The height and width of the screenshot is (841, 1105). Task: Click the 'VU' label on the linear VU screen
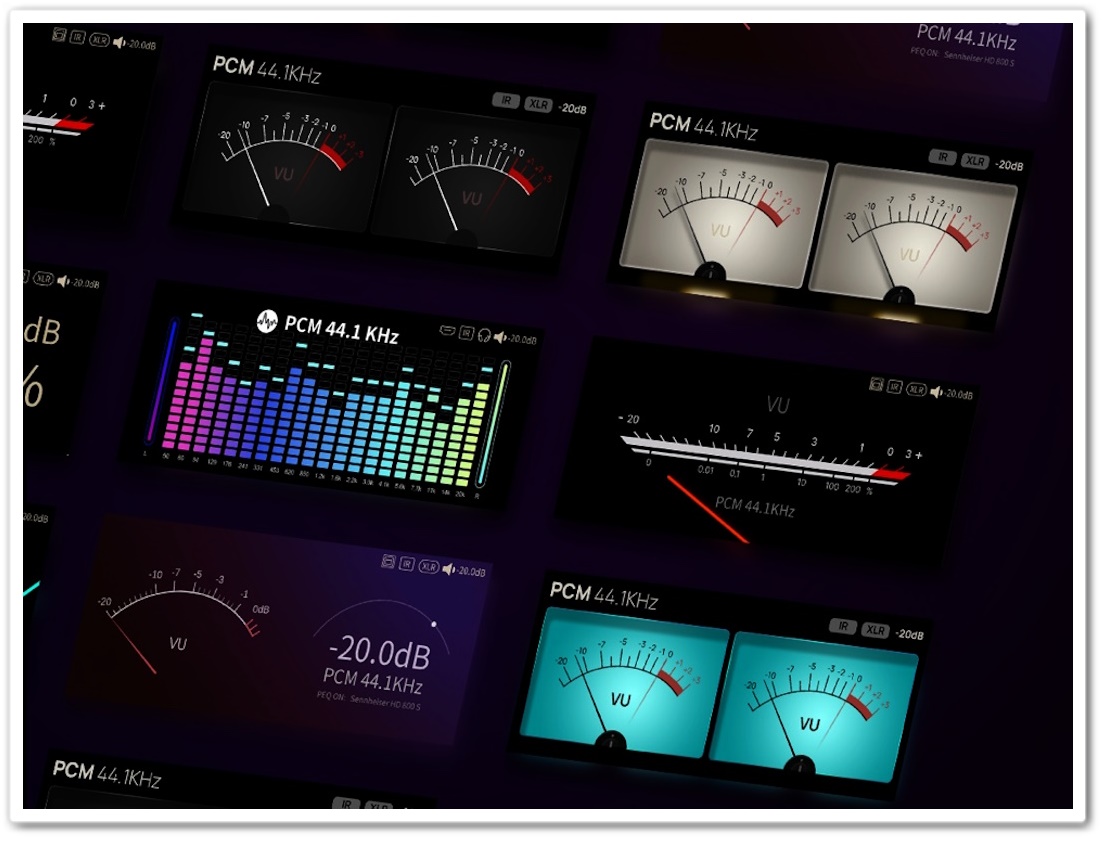778,405
